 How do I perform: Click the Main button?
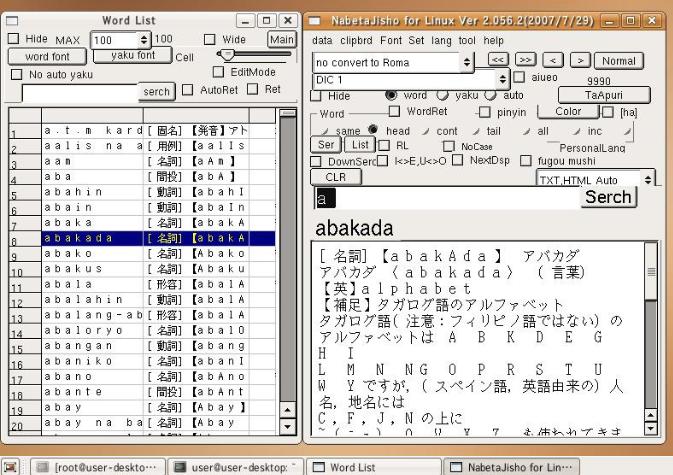(x=282, y=39)
